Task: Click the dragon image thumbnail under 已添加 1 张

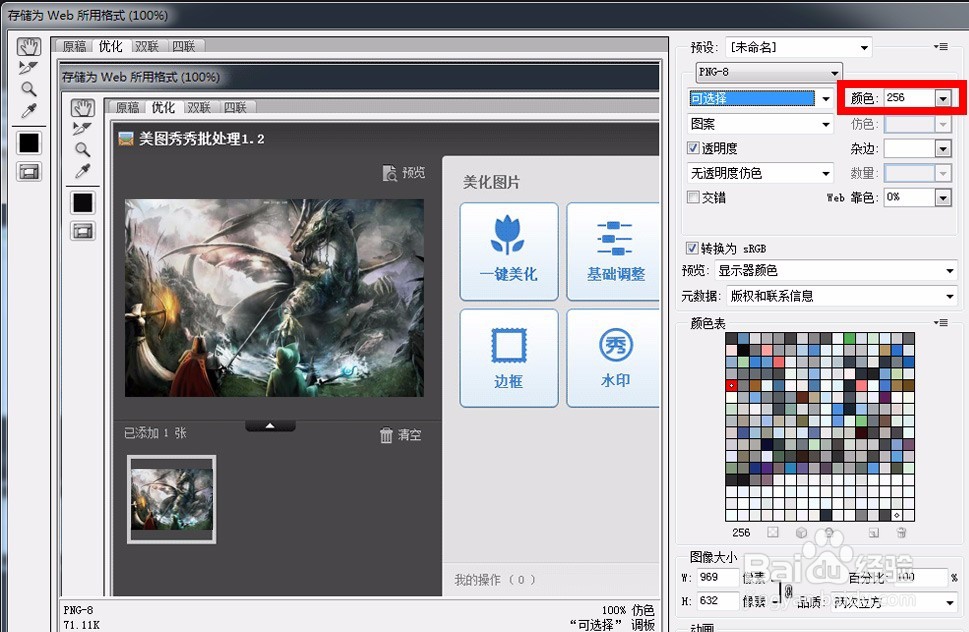Action: coord(172,499)
